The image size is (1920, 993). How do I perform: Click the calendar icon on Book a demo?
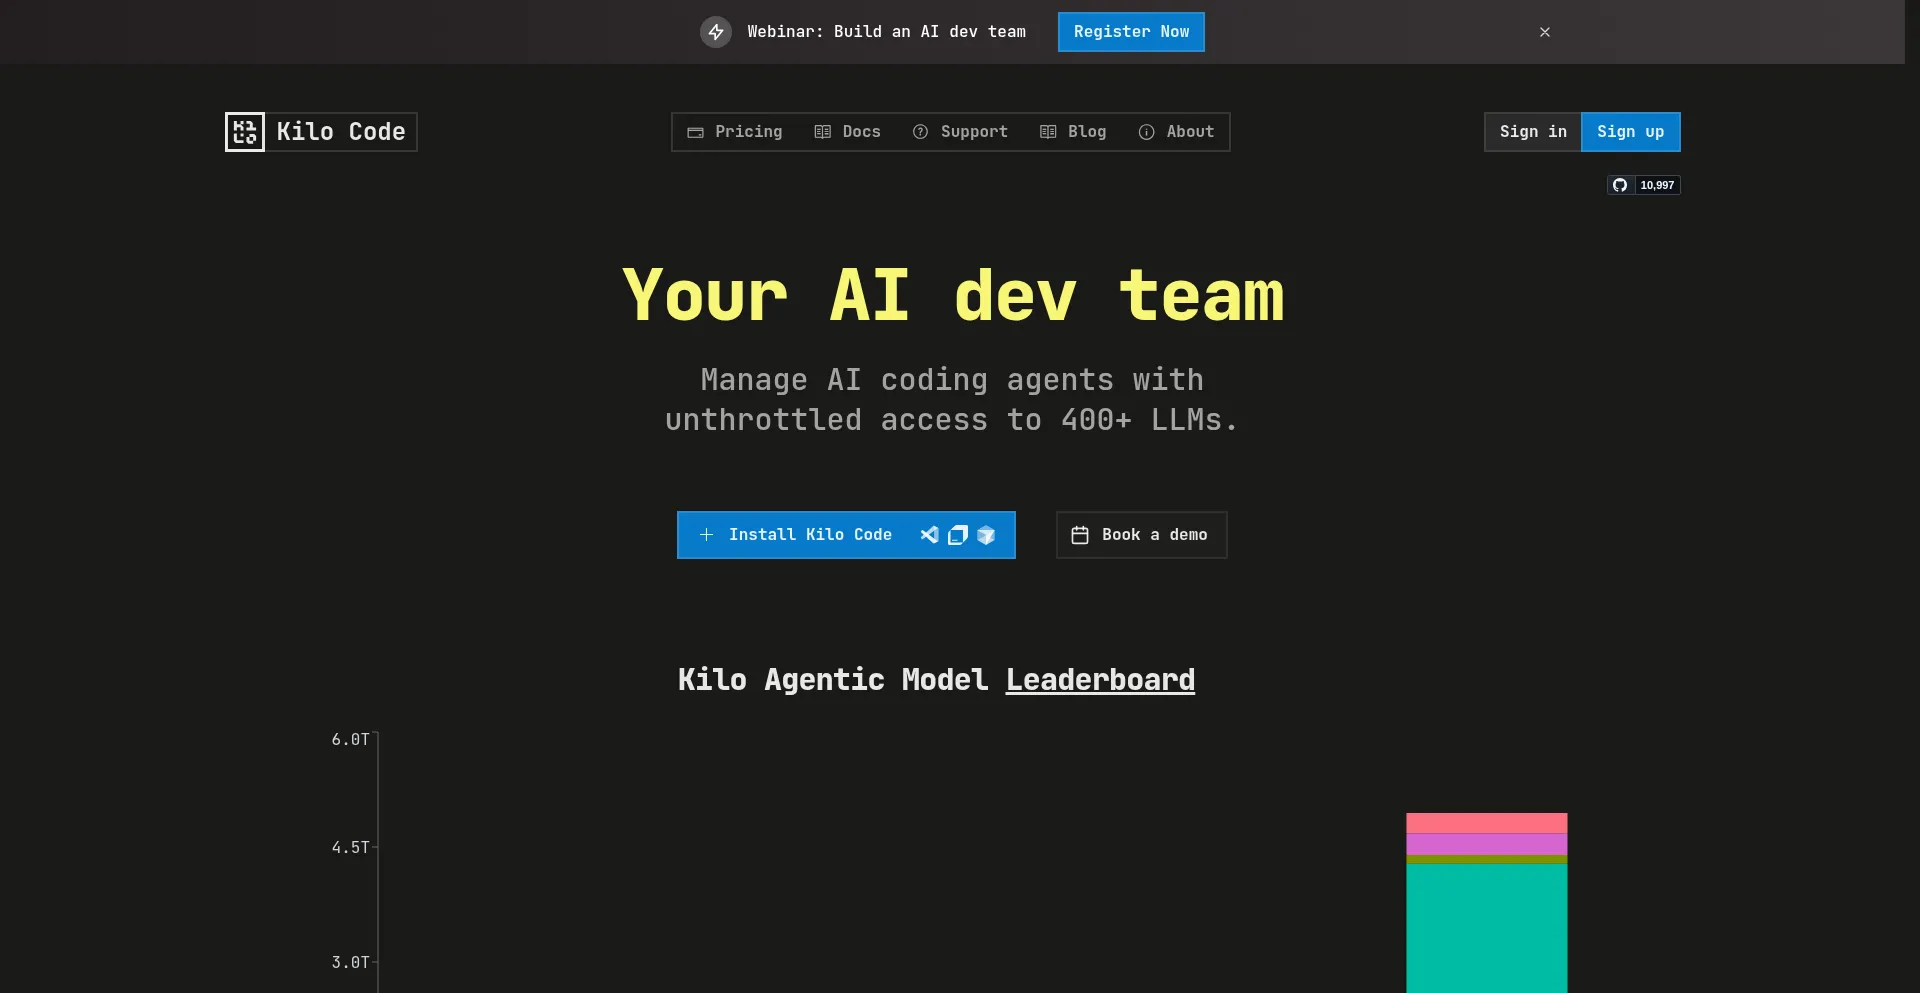coord(1080,535)
